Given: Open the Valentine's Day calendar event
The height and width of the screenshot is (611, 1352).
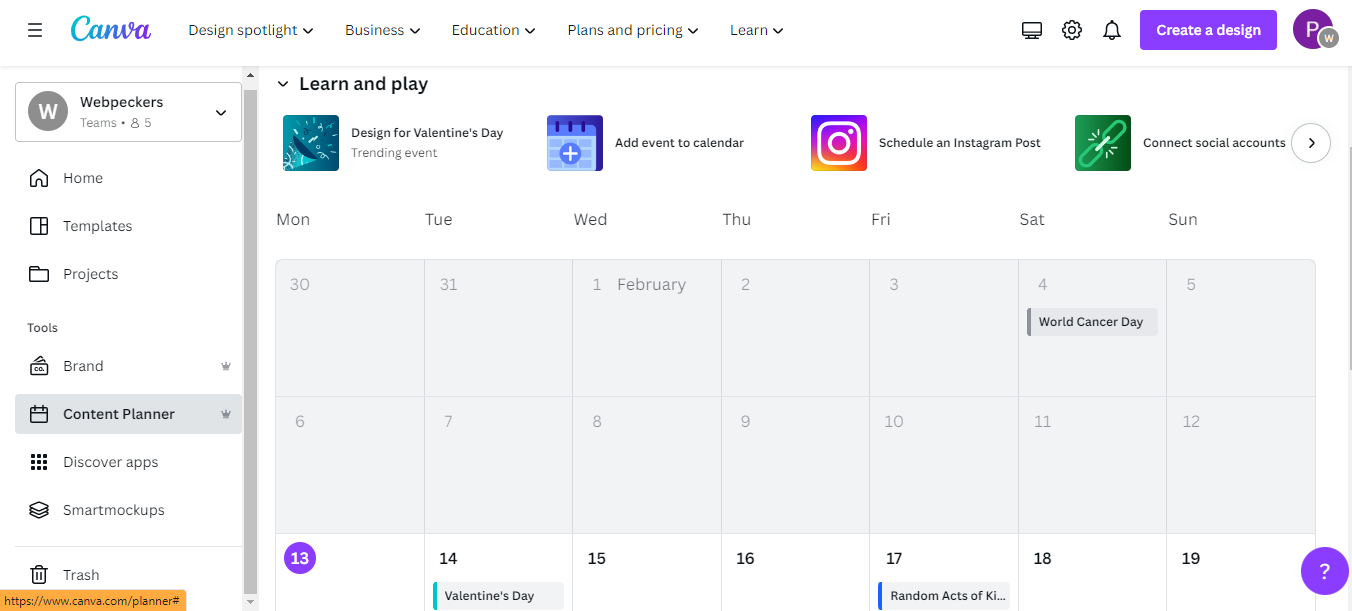Looking at the screenshot, I should pos(497,594).
